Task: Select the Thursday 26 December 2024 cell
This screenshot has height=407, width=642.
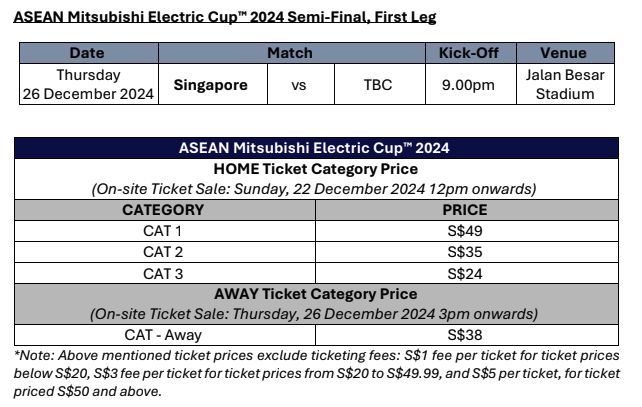Action: [89, 85]
